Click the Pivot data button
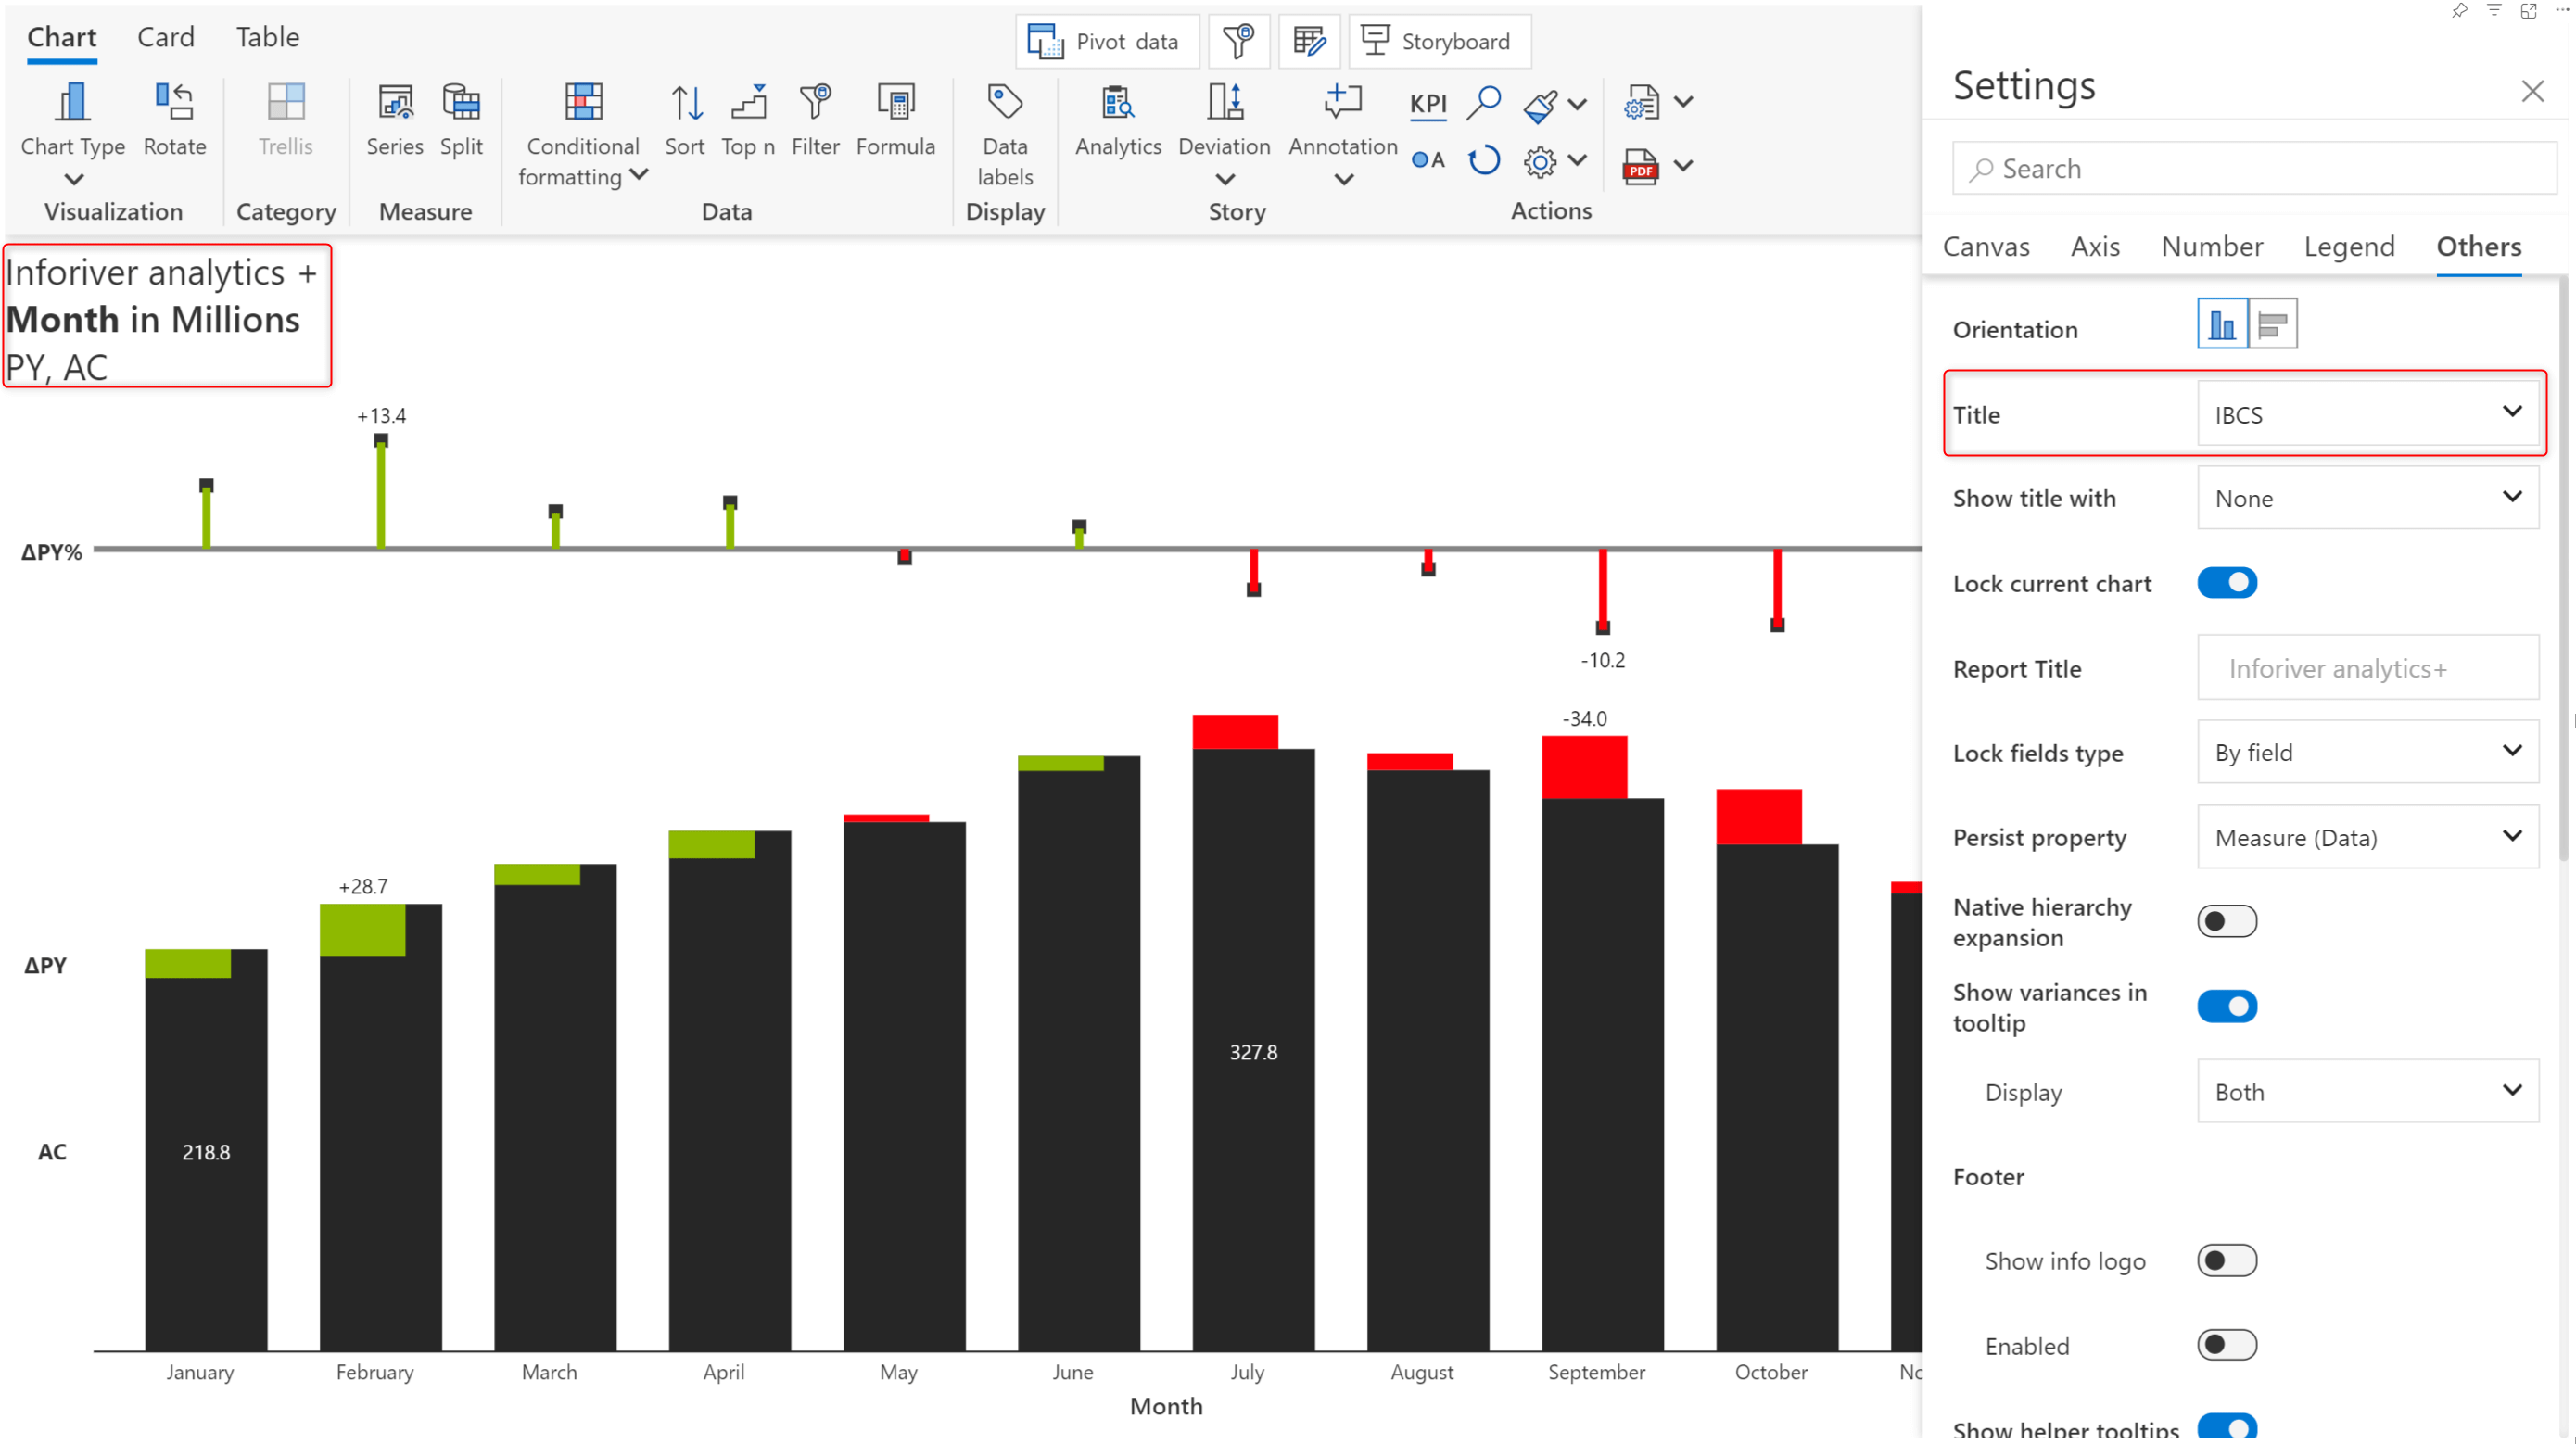The height and width of the screenshot is (1444, 2576). [x=1107, y=41]
